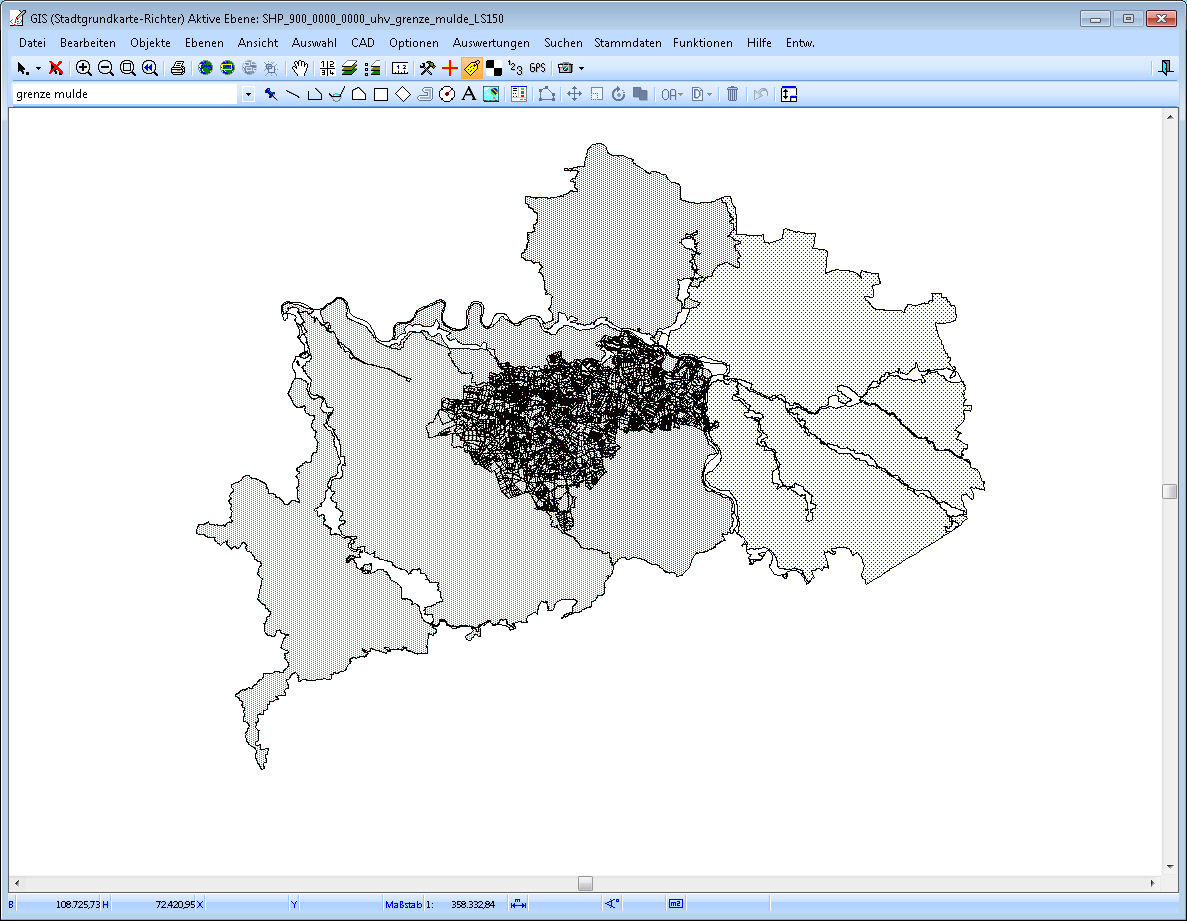Open the Ebenen menu

(x=204, y=43)
